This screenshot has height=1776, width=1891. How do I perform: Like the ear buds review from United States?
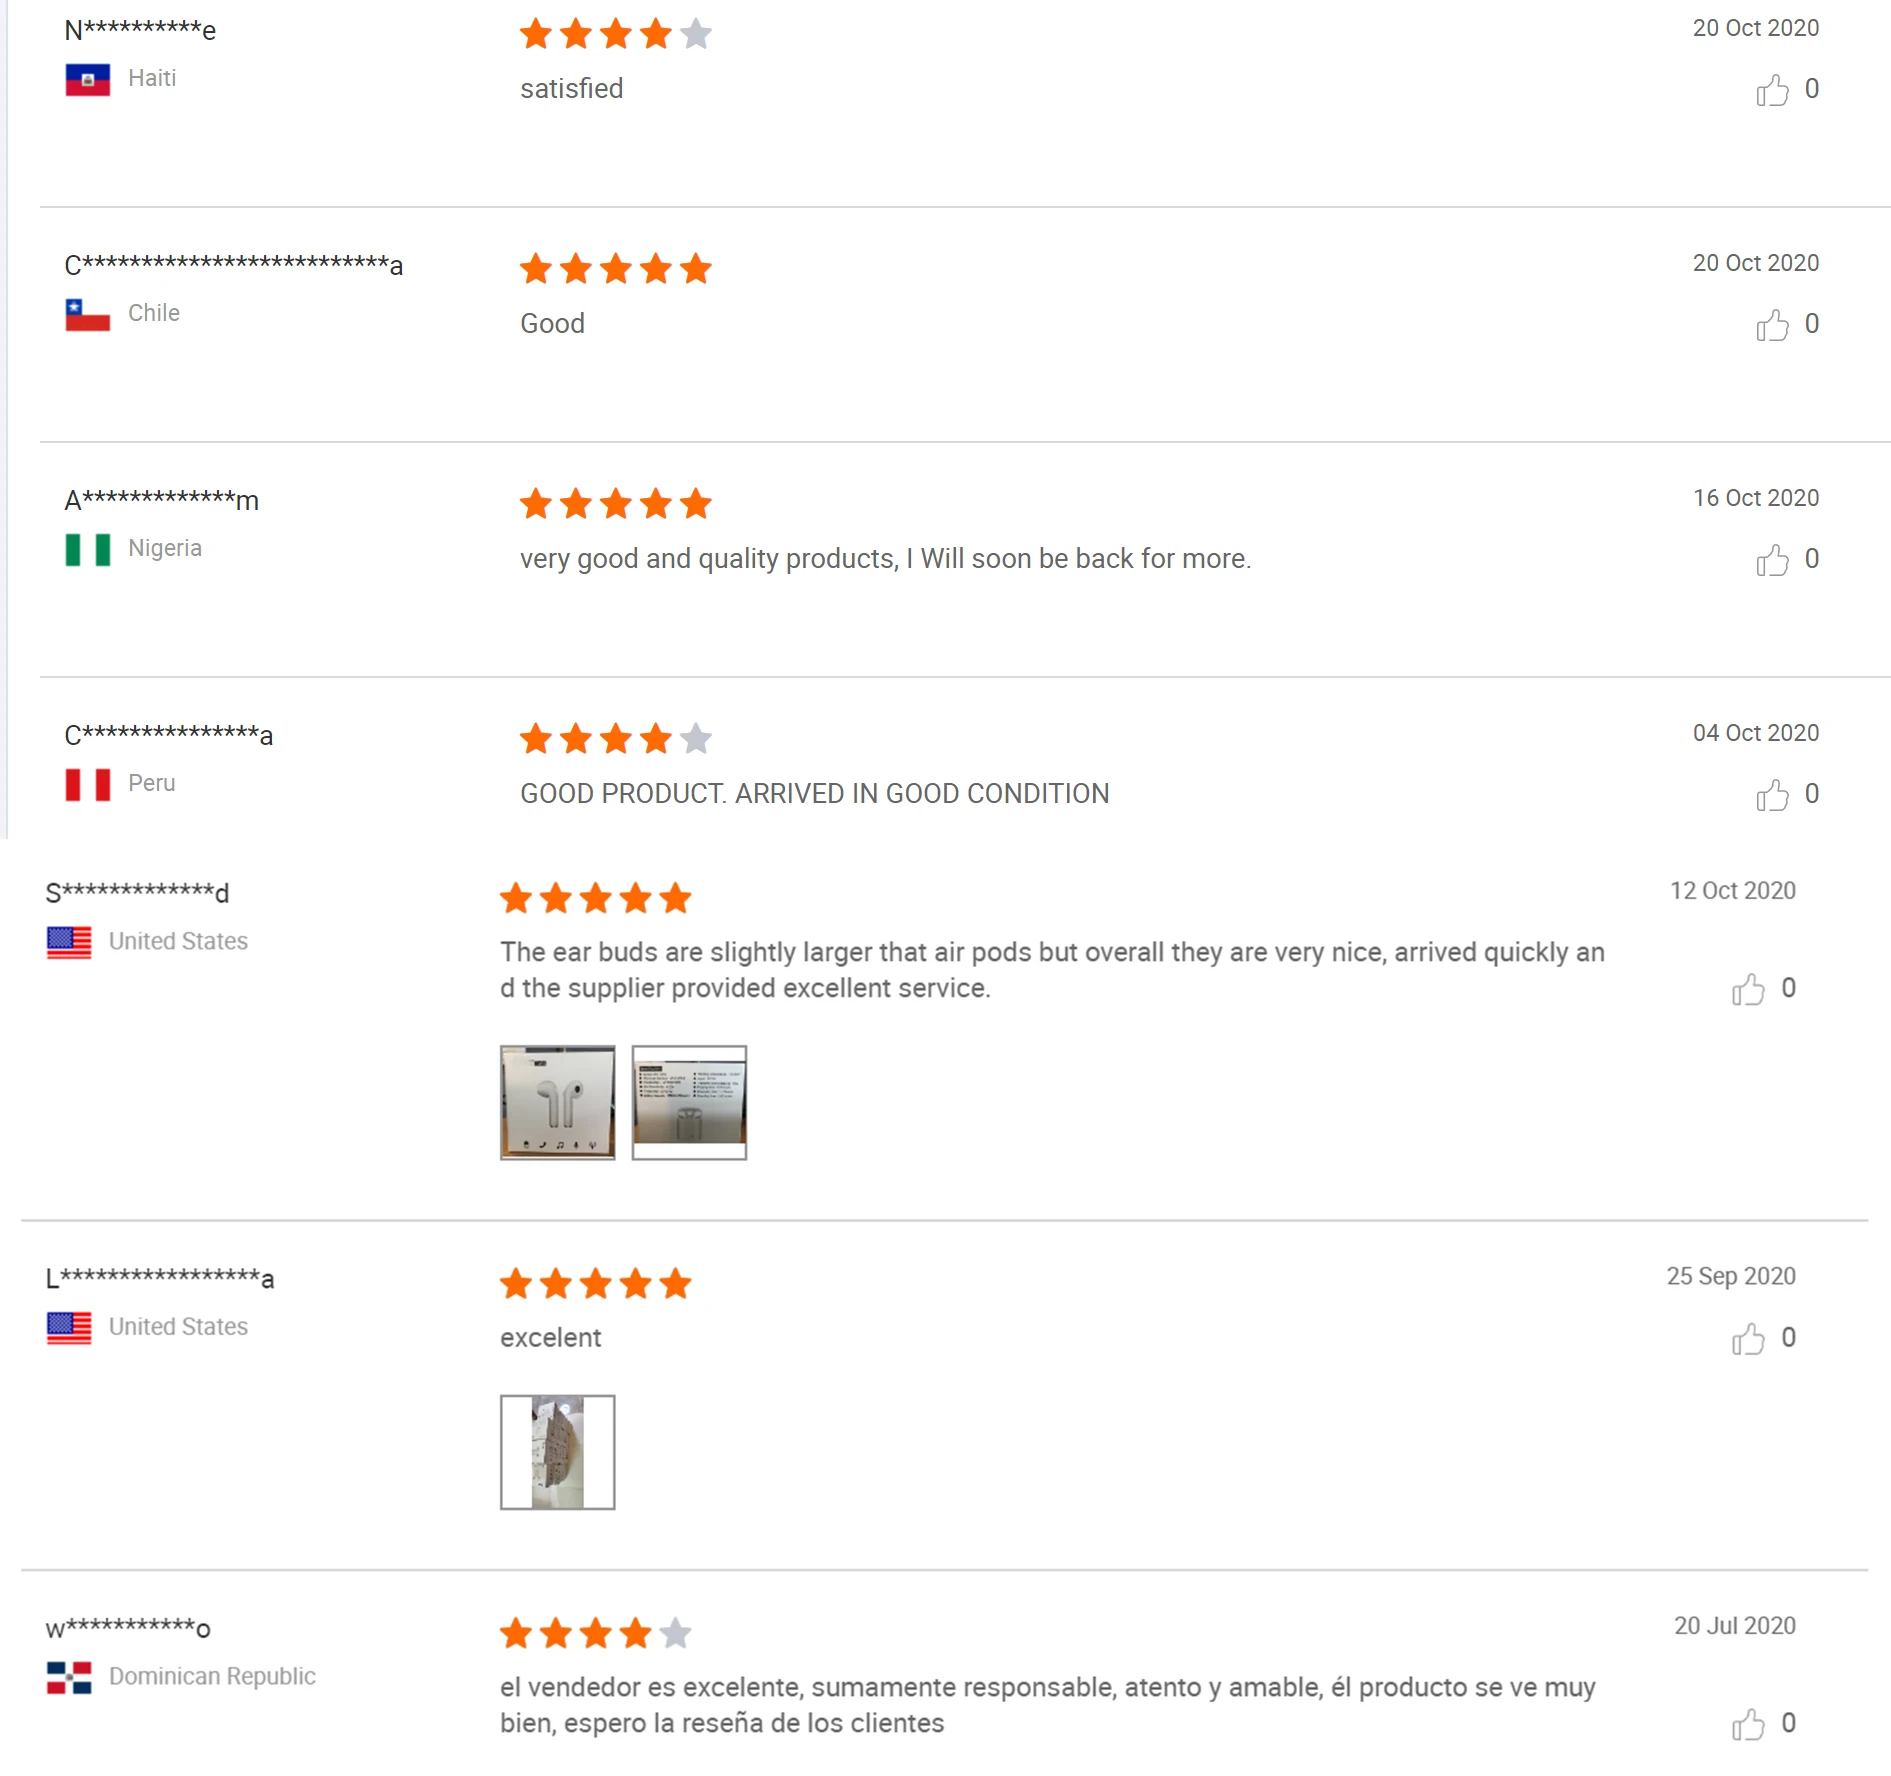(1748, 989)
